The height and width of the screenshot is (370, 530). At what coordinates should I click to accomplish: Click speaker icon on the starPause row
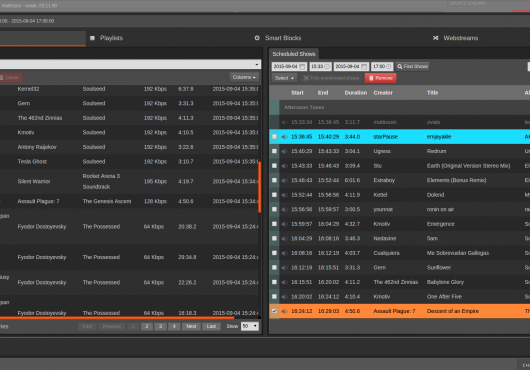[285, 137]
